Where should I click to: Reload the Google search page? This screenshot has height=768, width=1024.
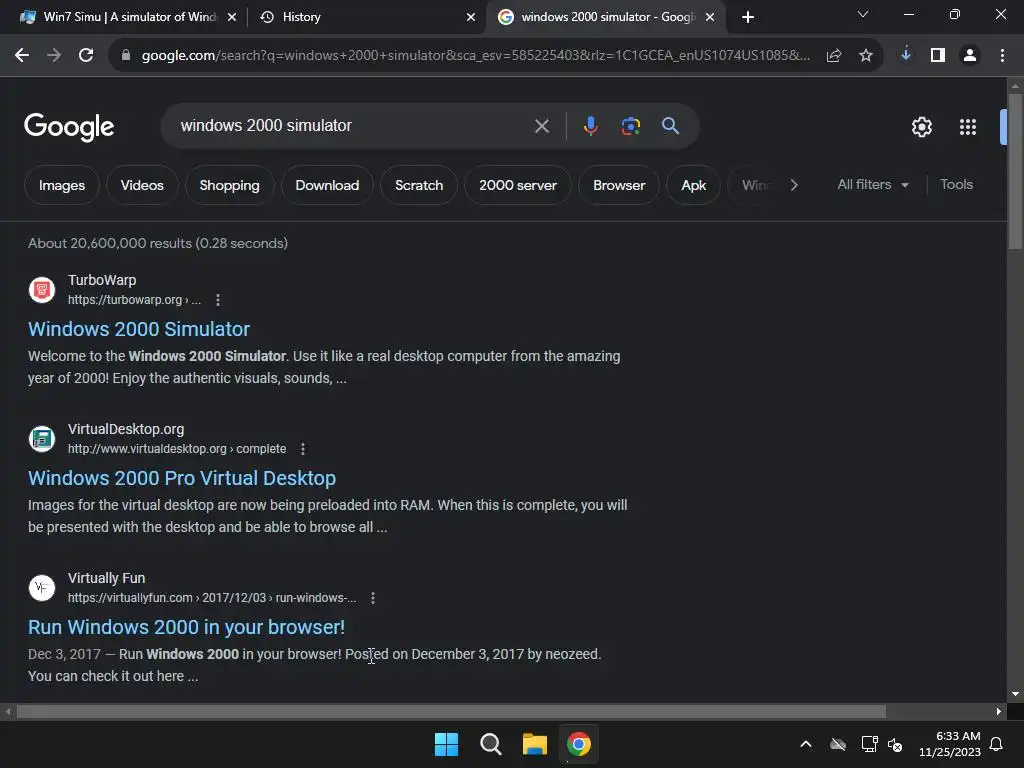click(x=86, y=56)
